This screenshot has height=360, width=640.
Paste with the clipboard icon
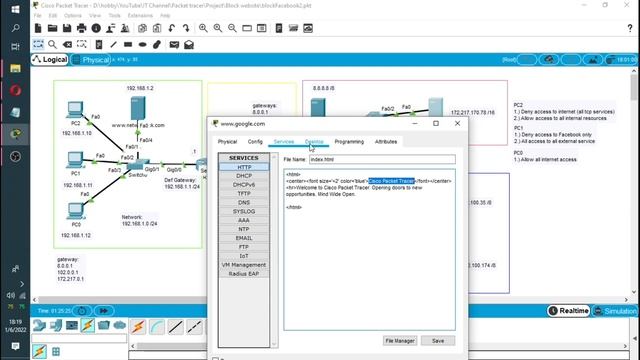[157, 28]
